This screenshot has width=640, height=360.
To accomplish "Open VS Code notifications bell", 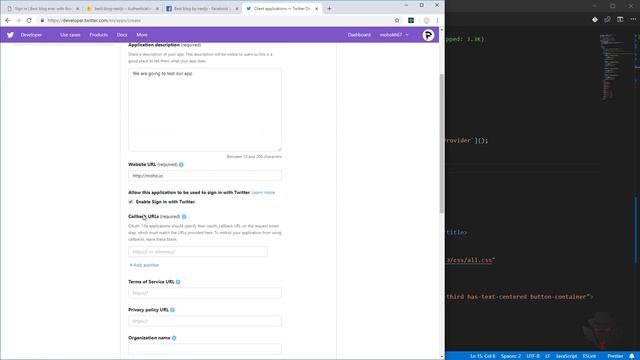I will (632, 356).
